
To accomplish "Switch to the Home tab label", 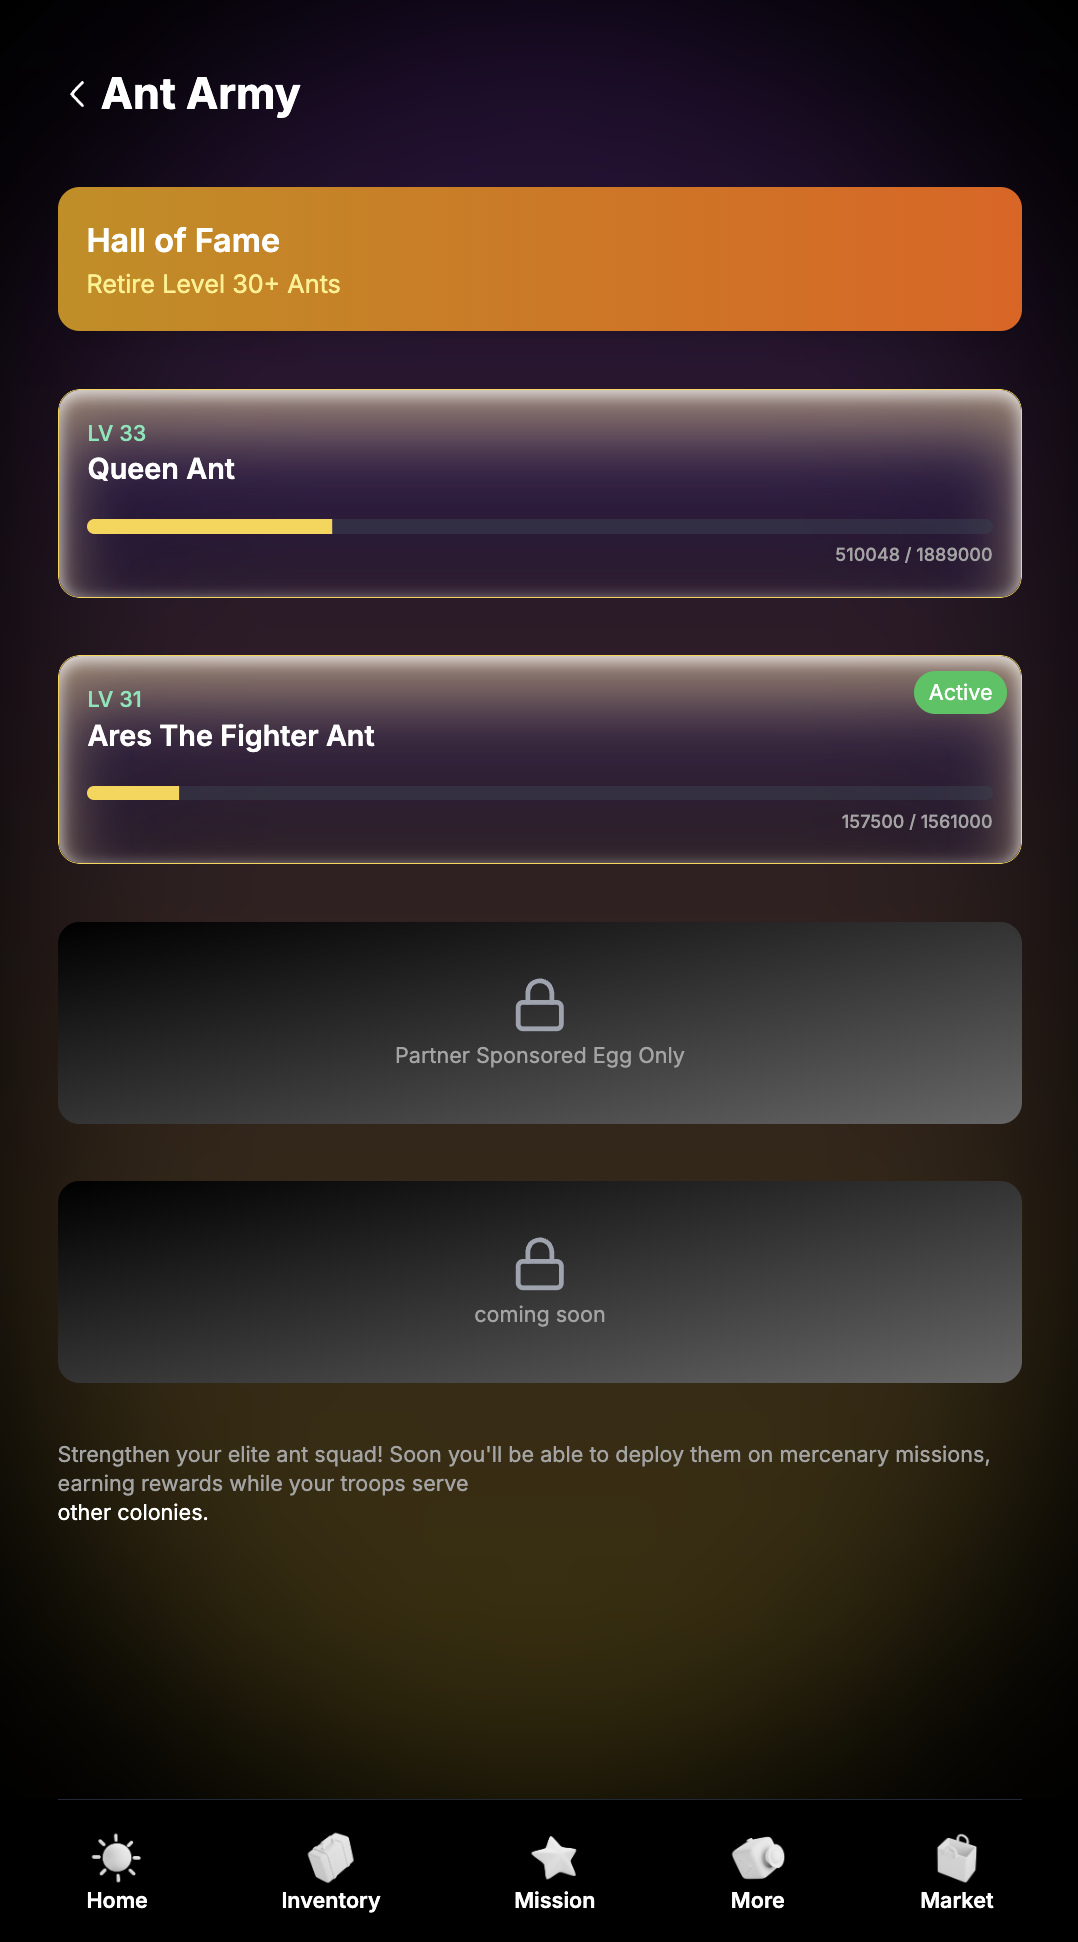I will [117, 1900].
